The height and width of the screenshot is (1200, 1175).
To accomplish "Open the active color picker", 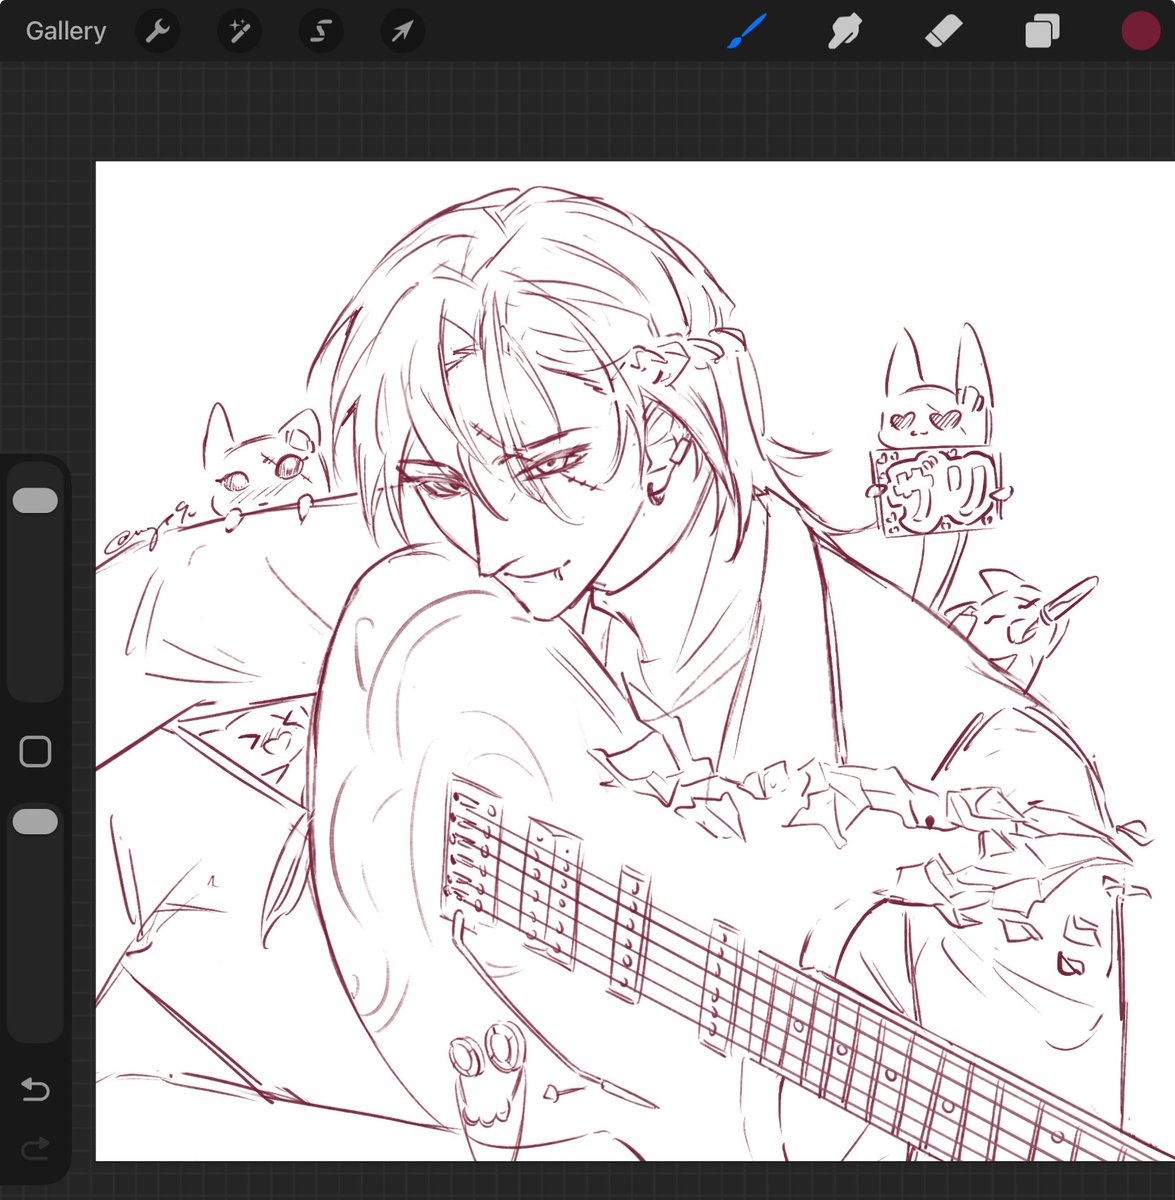I will click(1140, 31).
